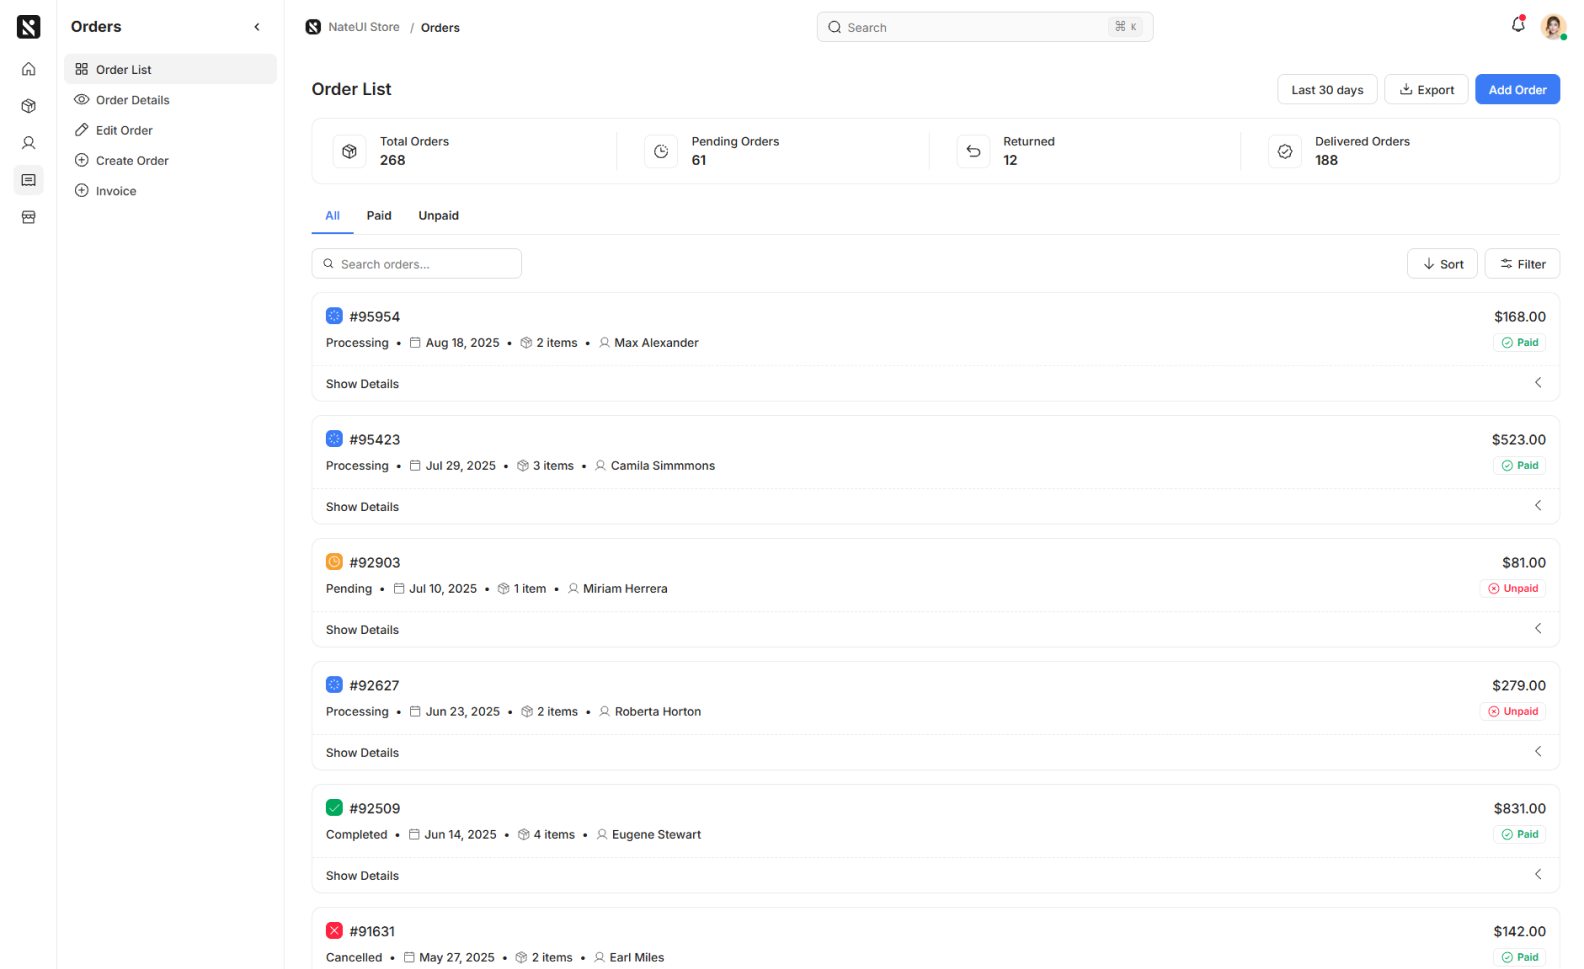
Task: Switch to the All tab
Action: pos(332,216)
